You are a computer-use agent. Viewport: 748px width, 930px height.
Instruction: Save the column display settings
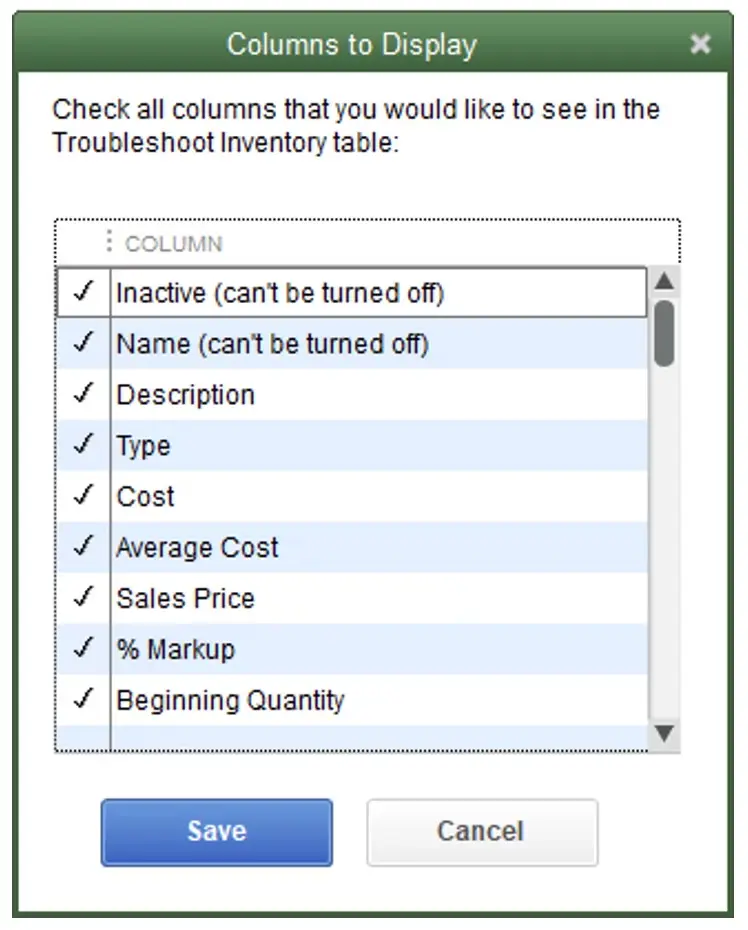tap(216, 831)
